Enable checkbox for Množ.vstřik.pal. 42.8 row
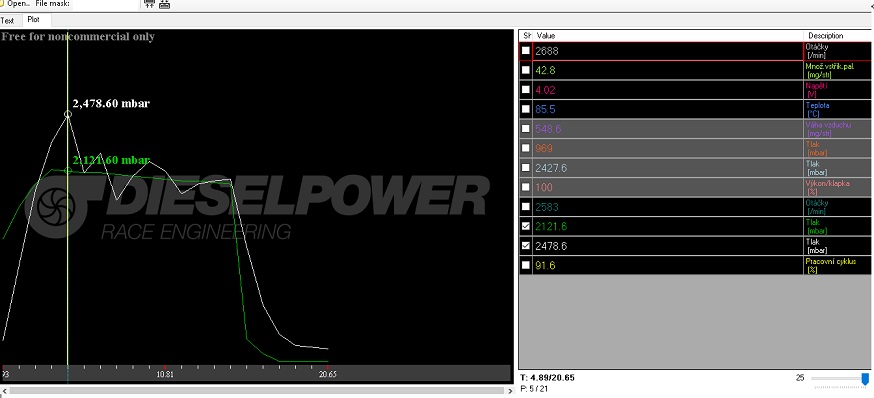This screenshot has height=398, width=874. point(526,70)
